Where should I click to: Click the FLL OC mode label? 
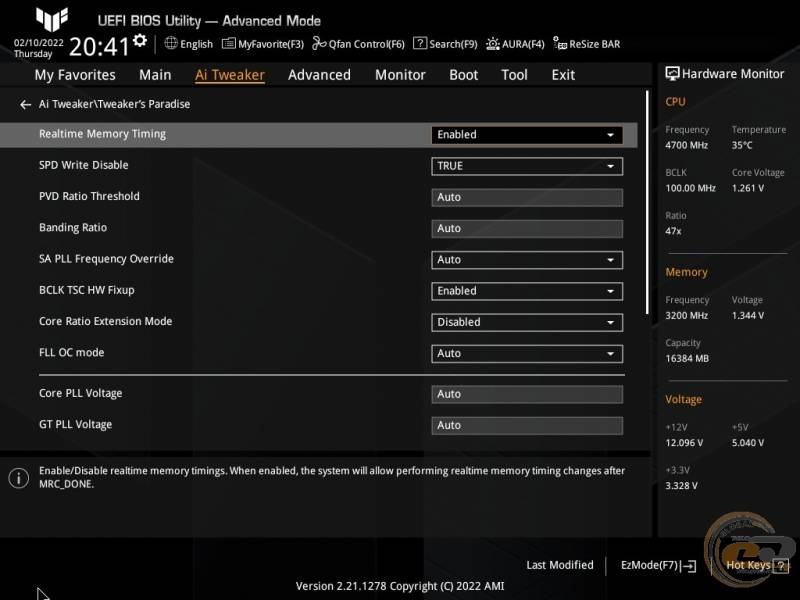[71, 353]
